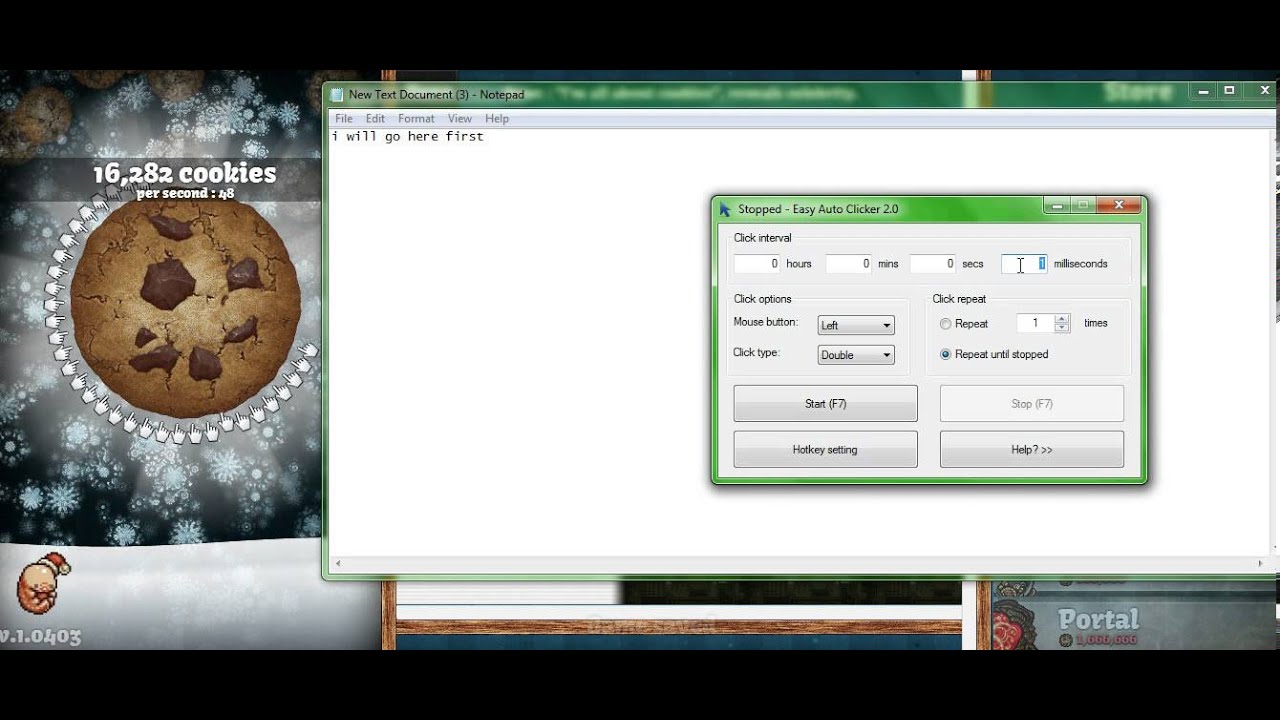Click the Easy Auto Clicker cursor icon
Viewport: 1280px width, 720px height.
(725, 209)
